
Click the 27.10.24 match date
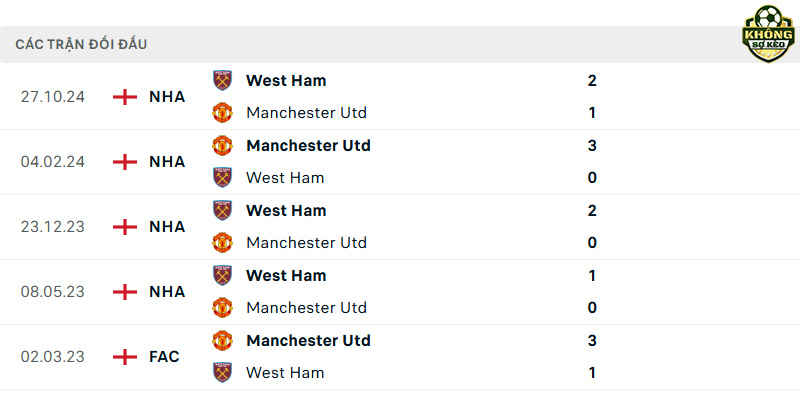53,97
